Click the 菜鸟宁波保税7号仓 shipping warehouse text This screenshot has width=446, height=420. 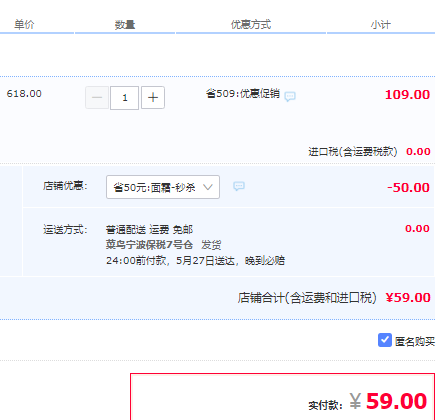click(x=149, y=245)
